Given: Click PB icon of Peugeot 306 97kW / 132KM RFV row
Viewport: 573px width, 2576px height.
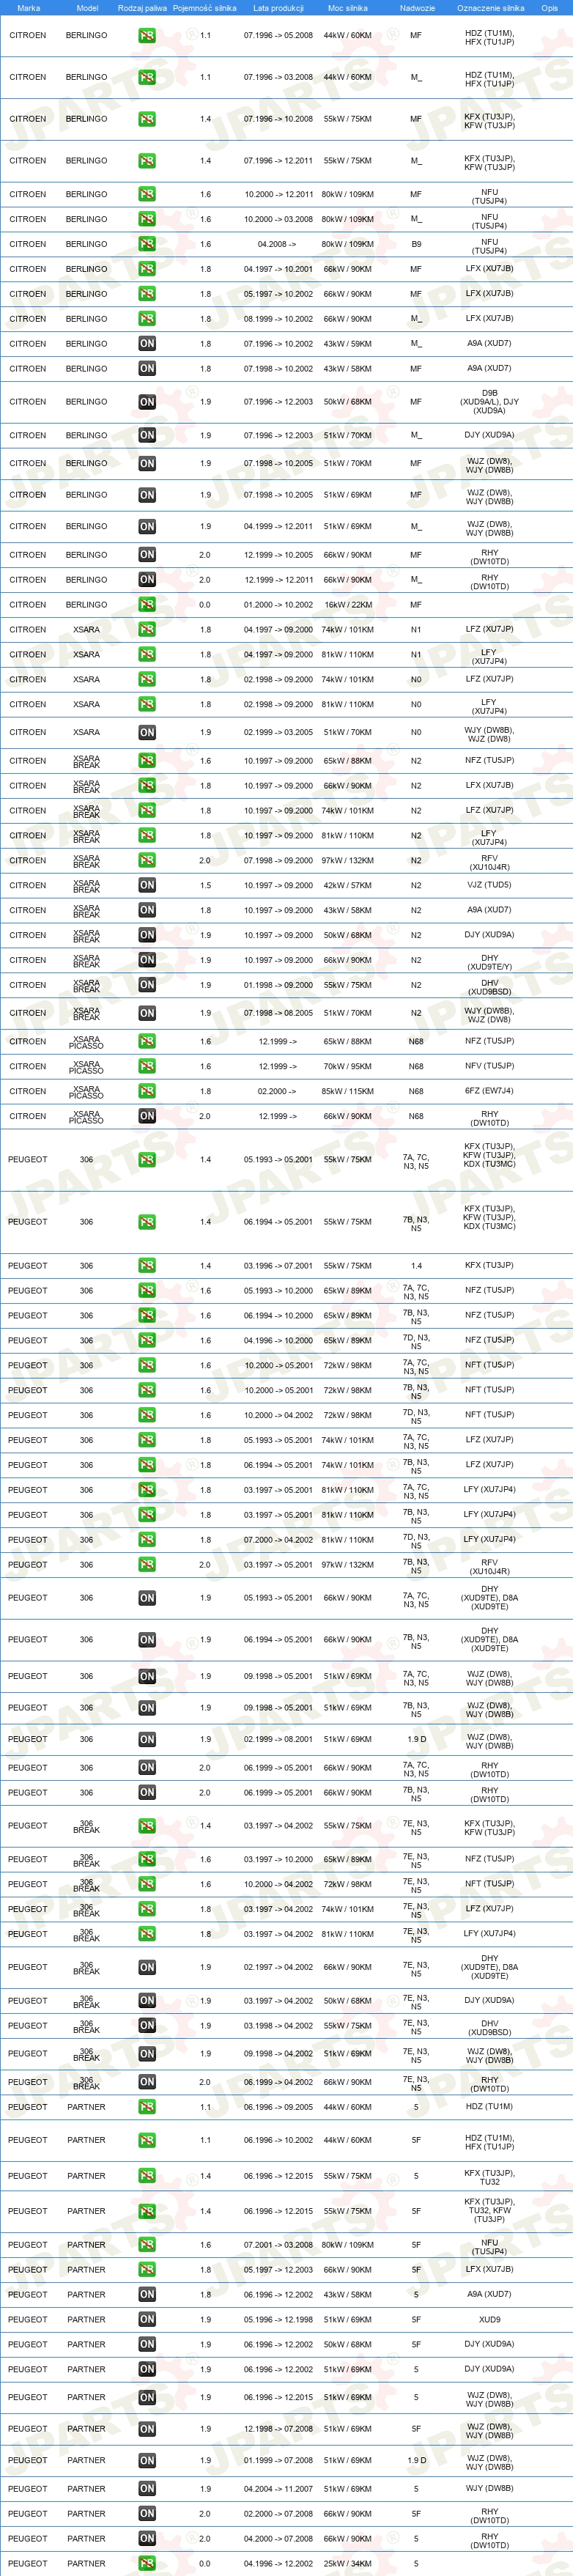Looking at the screenshot, I should [x=147, y=1565].
